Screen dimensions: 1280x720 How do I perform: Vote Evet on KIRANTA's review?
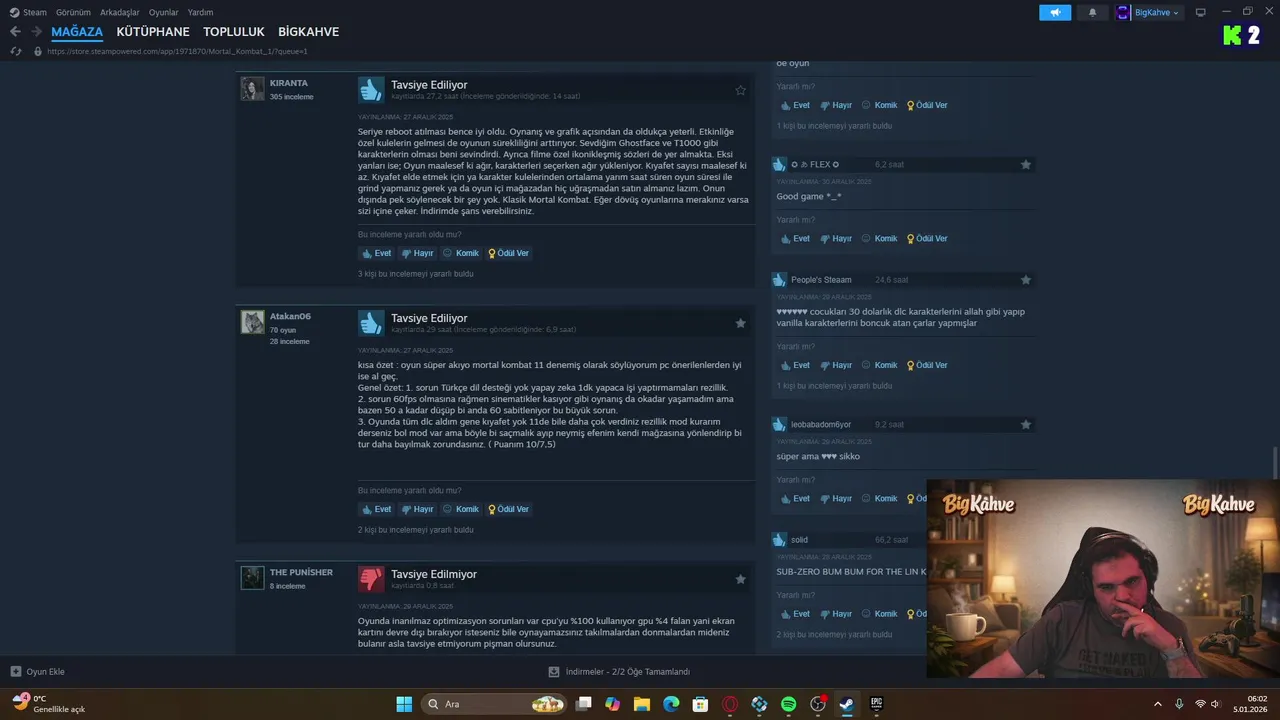[x=377, y=253]
